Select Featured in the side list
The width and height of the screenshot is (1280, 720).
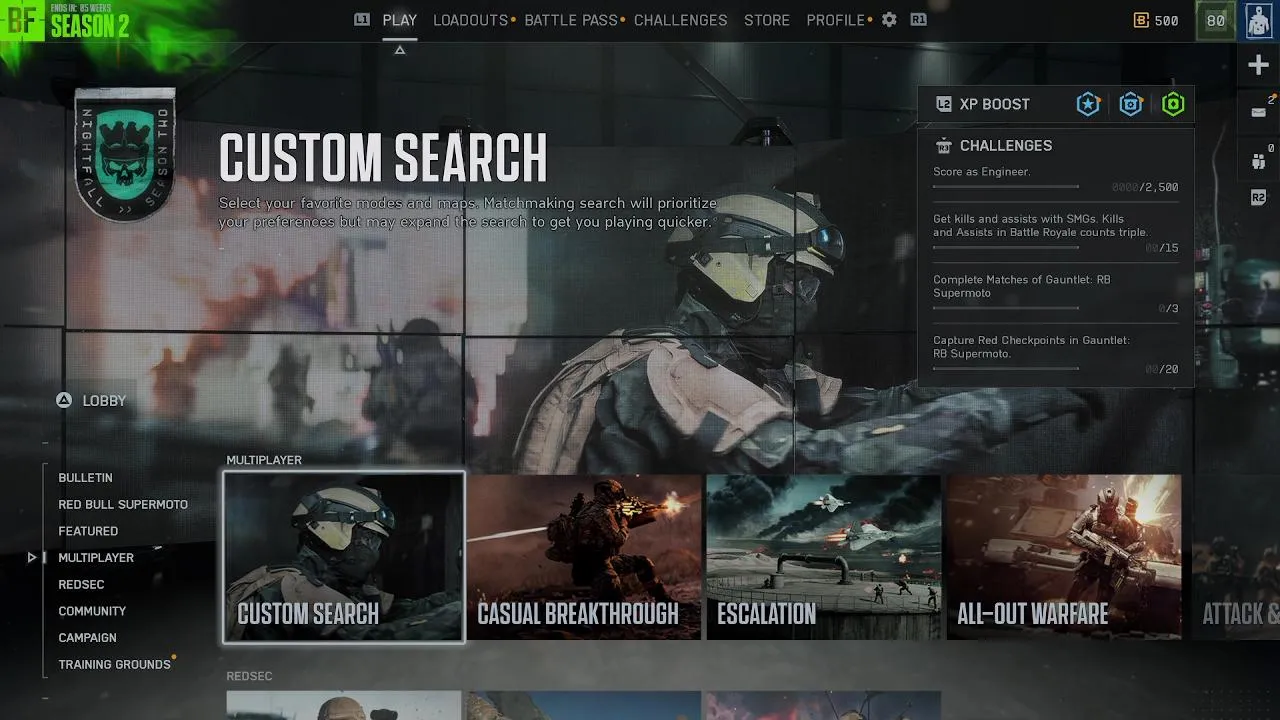88,531
